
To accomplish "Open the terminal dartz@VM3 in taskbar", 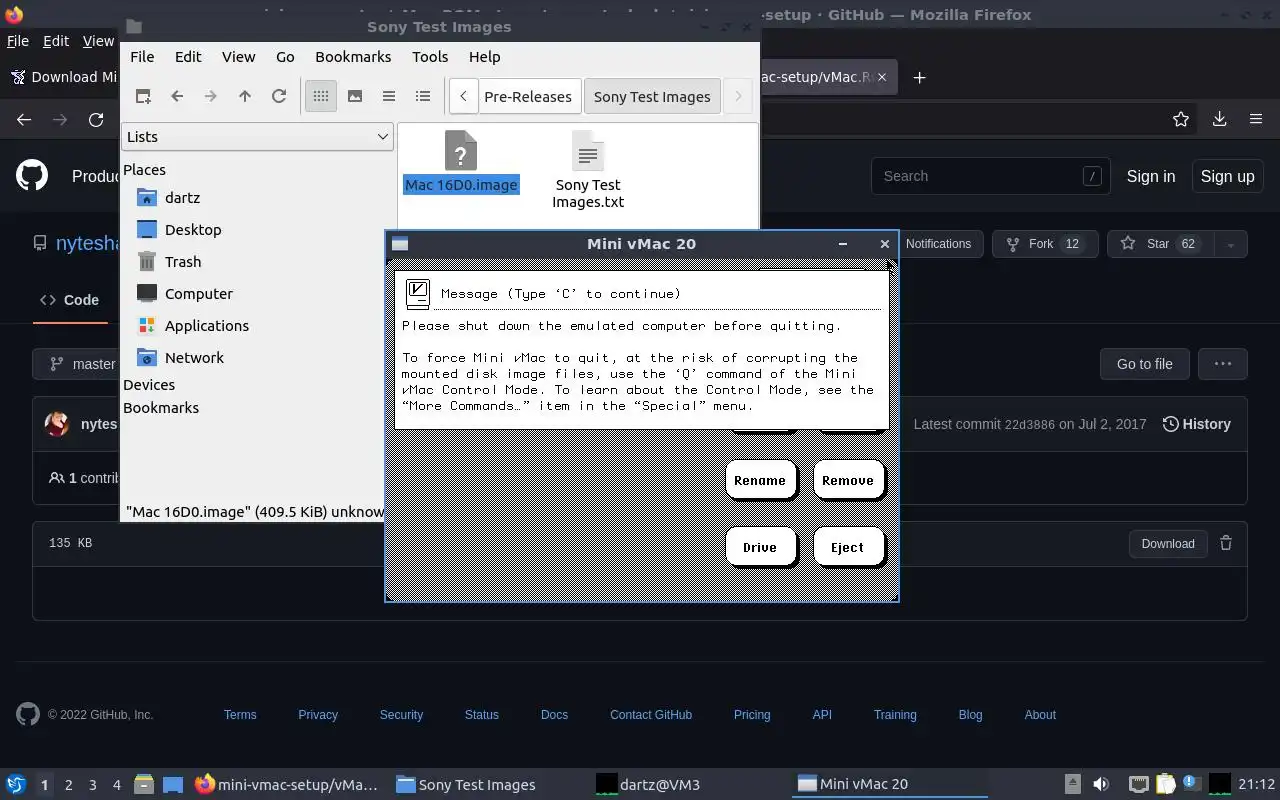I will click(x=647, y=785).
